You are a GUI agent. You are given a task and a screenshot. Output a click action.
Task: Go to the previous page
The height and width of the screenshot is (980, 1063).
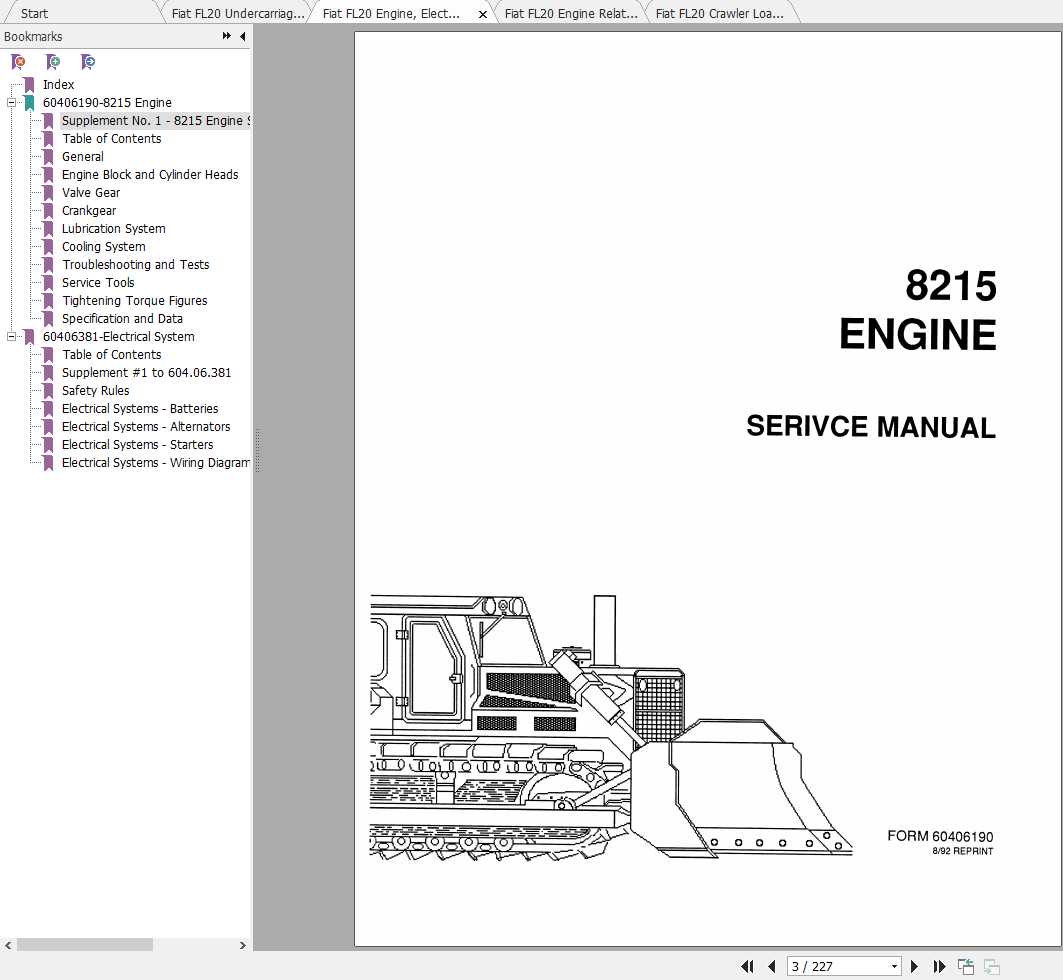[x=772, y=966]
